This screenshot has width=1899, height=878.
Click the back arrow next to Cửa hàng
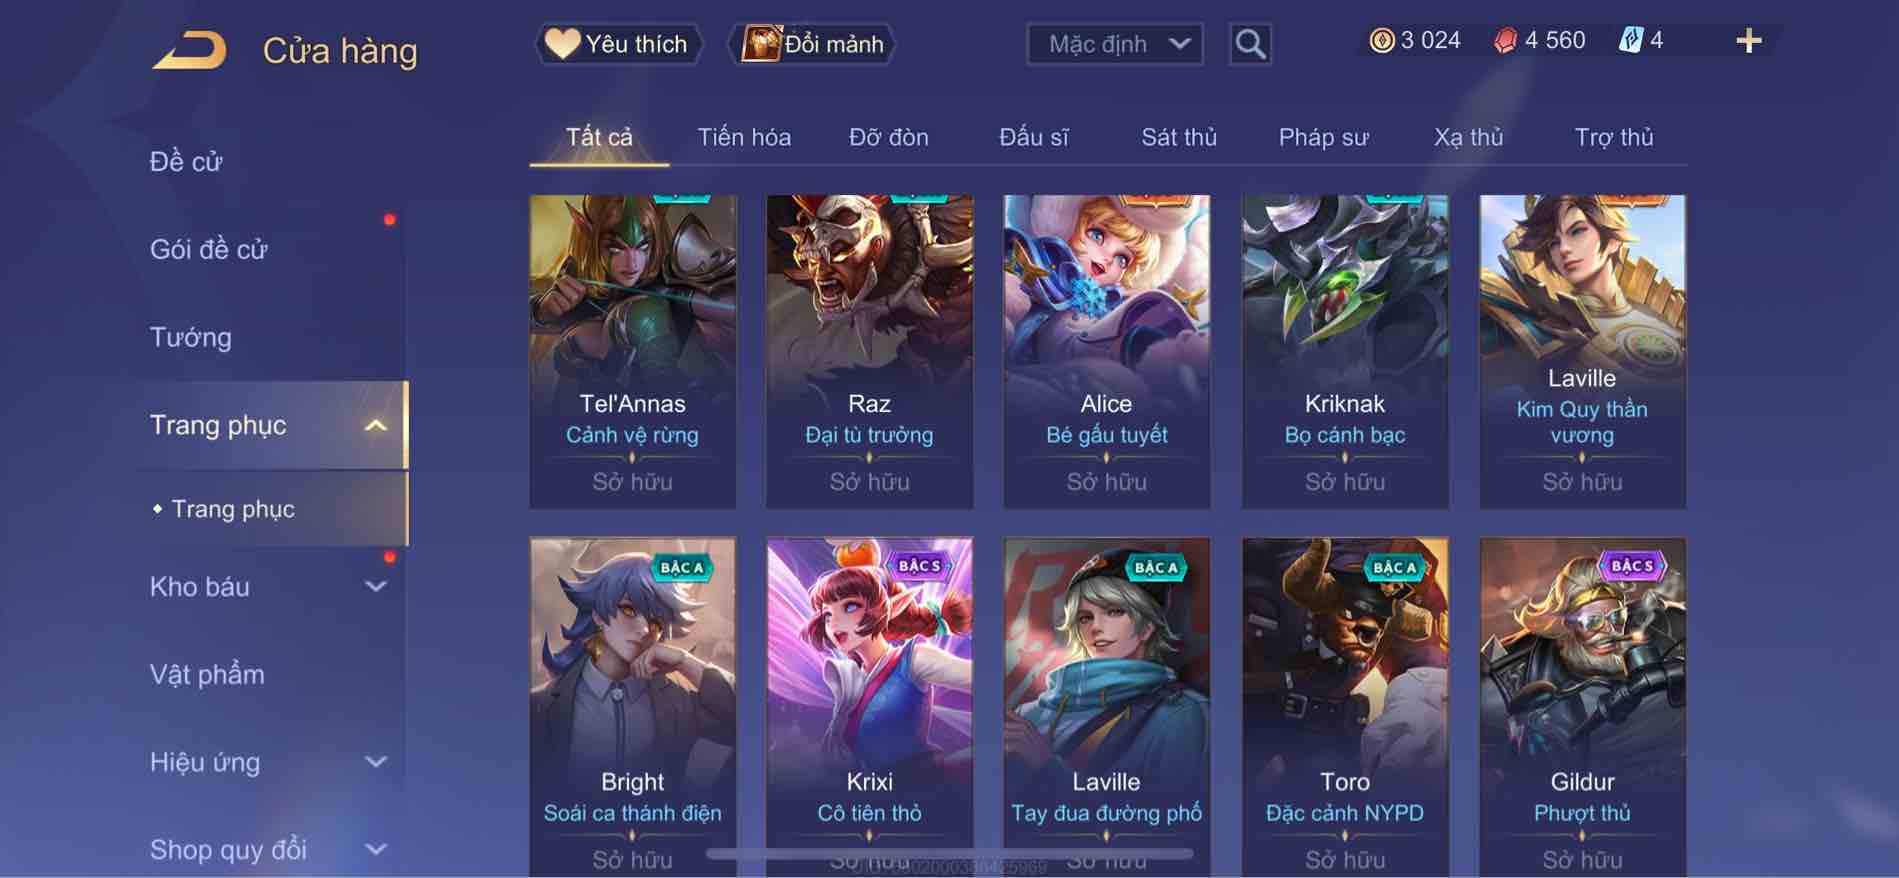pos(189,50)
